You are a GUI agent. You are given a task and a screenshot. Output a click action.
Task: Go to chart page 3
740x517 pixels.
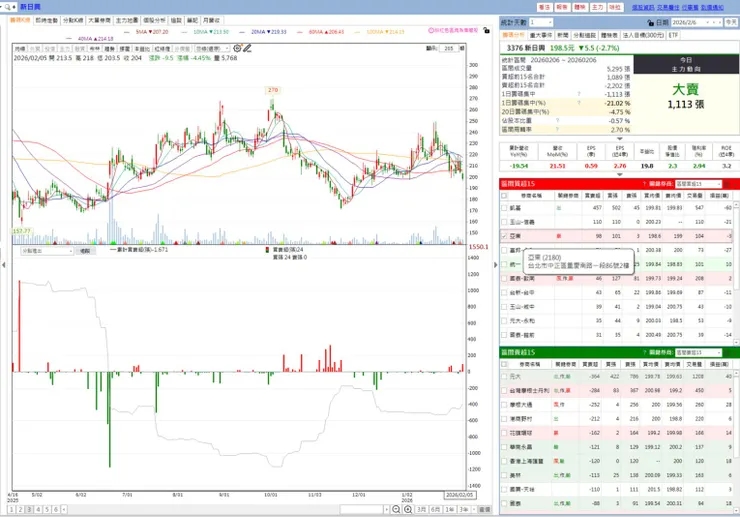[30, 509]
